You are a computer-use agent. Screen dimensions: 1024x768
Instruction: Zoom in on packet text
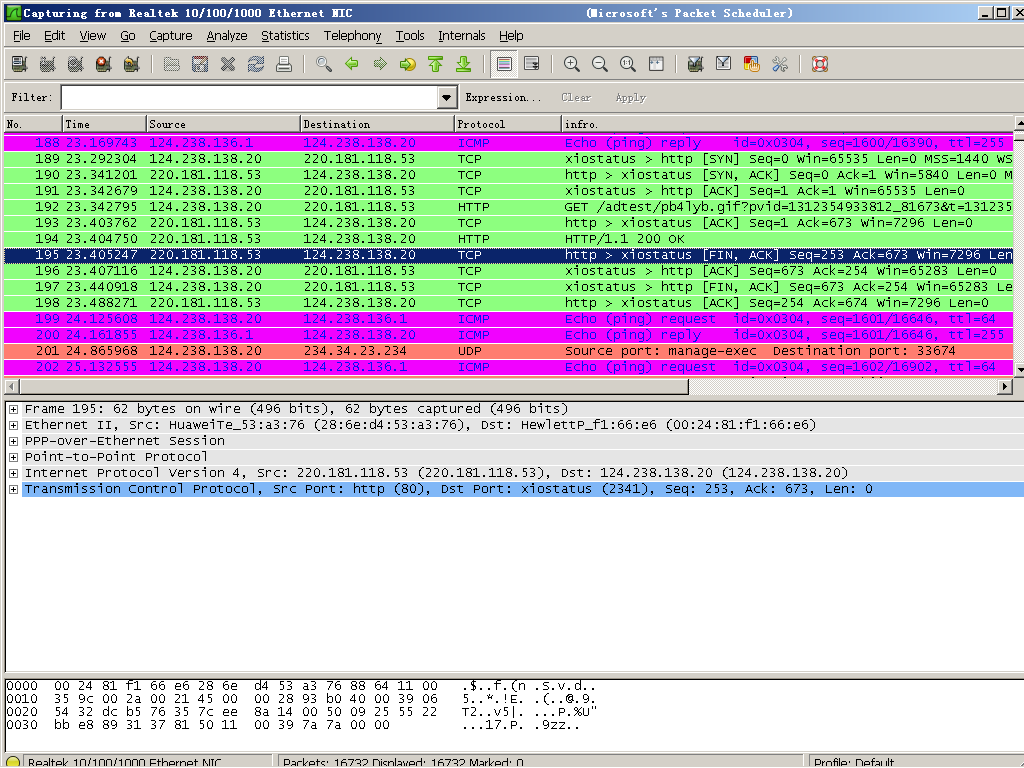(x=572, y=64)
